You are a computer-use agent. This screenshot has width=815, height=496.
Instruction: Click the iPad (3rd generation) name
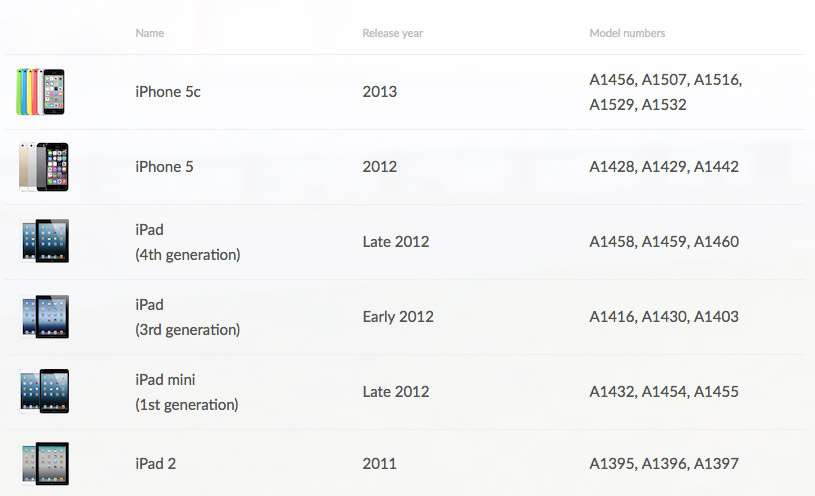coord(188,317)
